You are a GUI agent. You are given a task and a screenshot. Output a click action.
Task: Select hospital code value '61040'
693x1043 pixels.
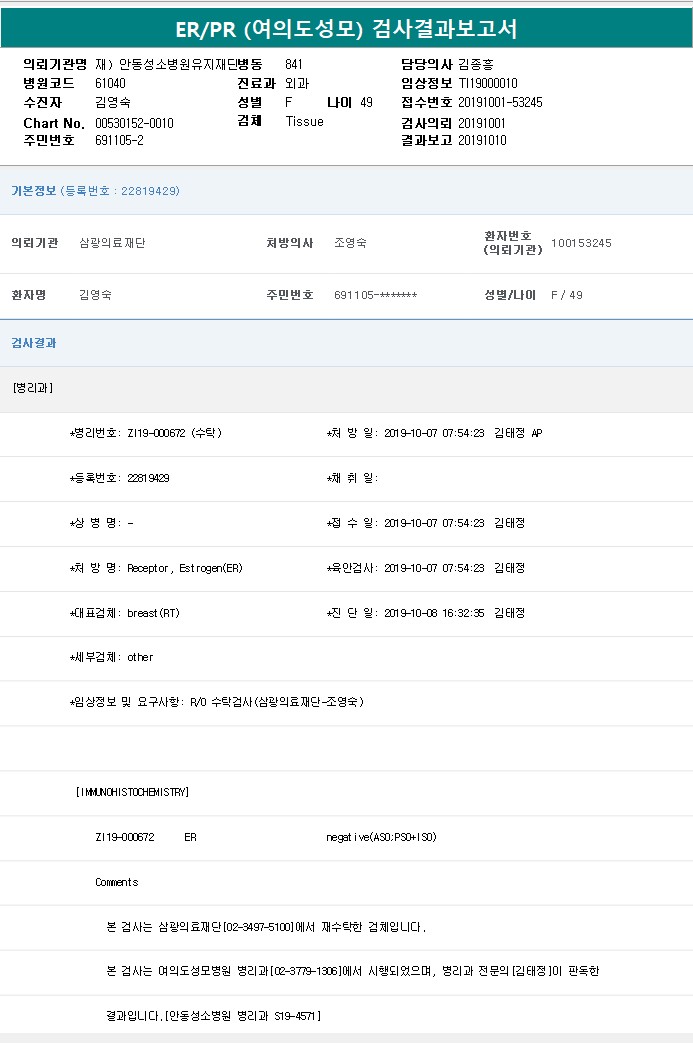click(x=110, y=83)
